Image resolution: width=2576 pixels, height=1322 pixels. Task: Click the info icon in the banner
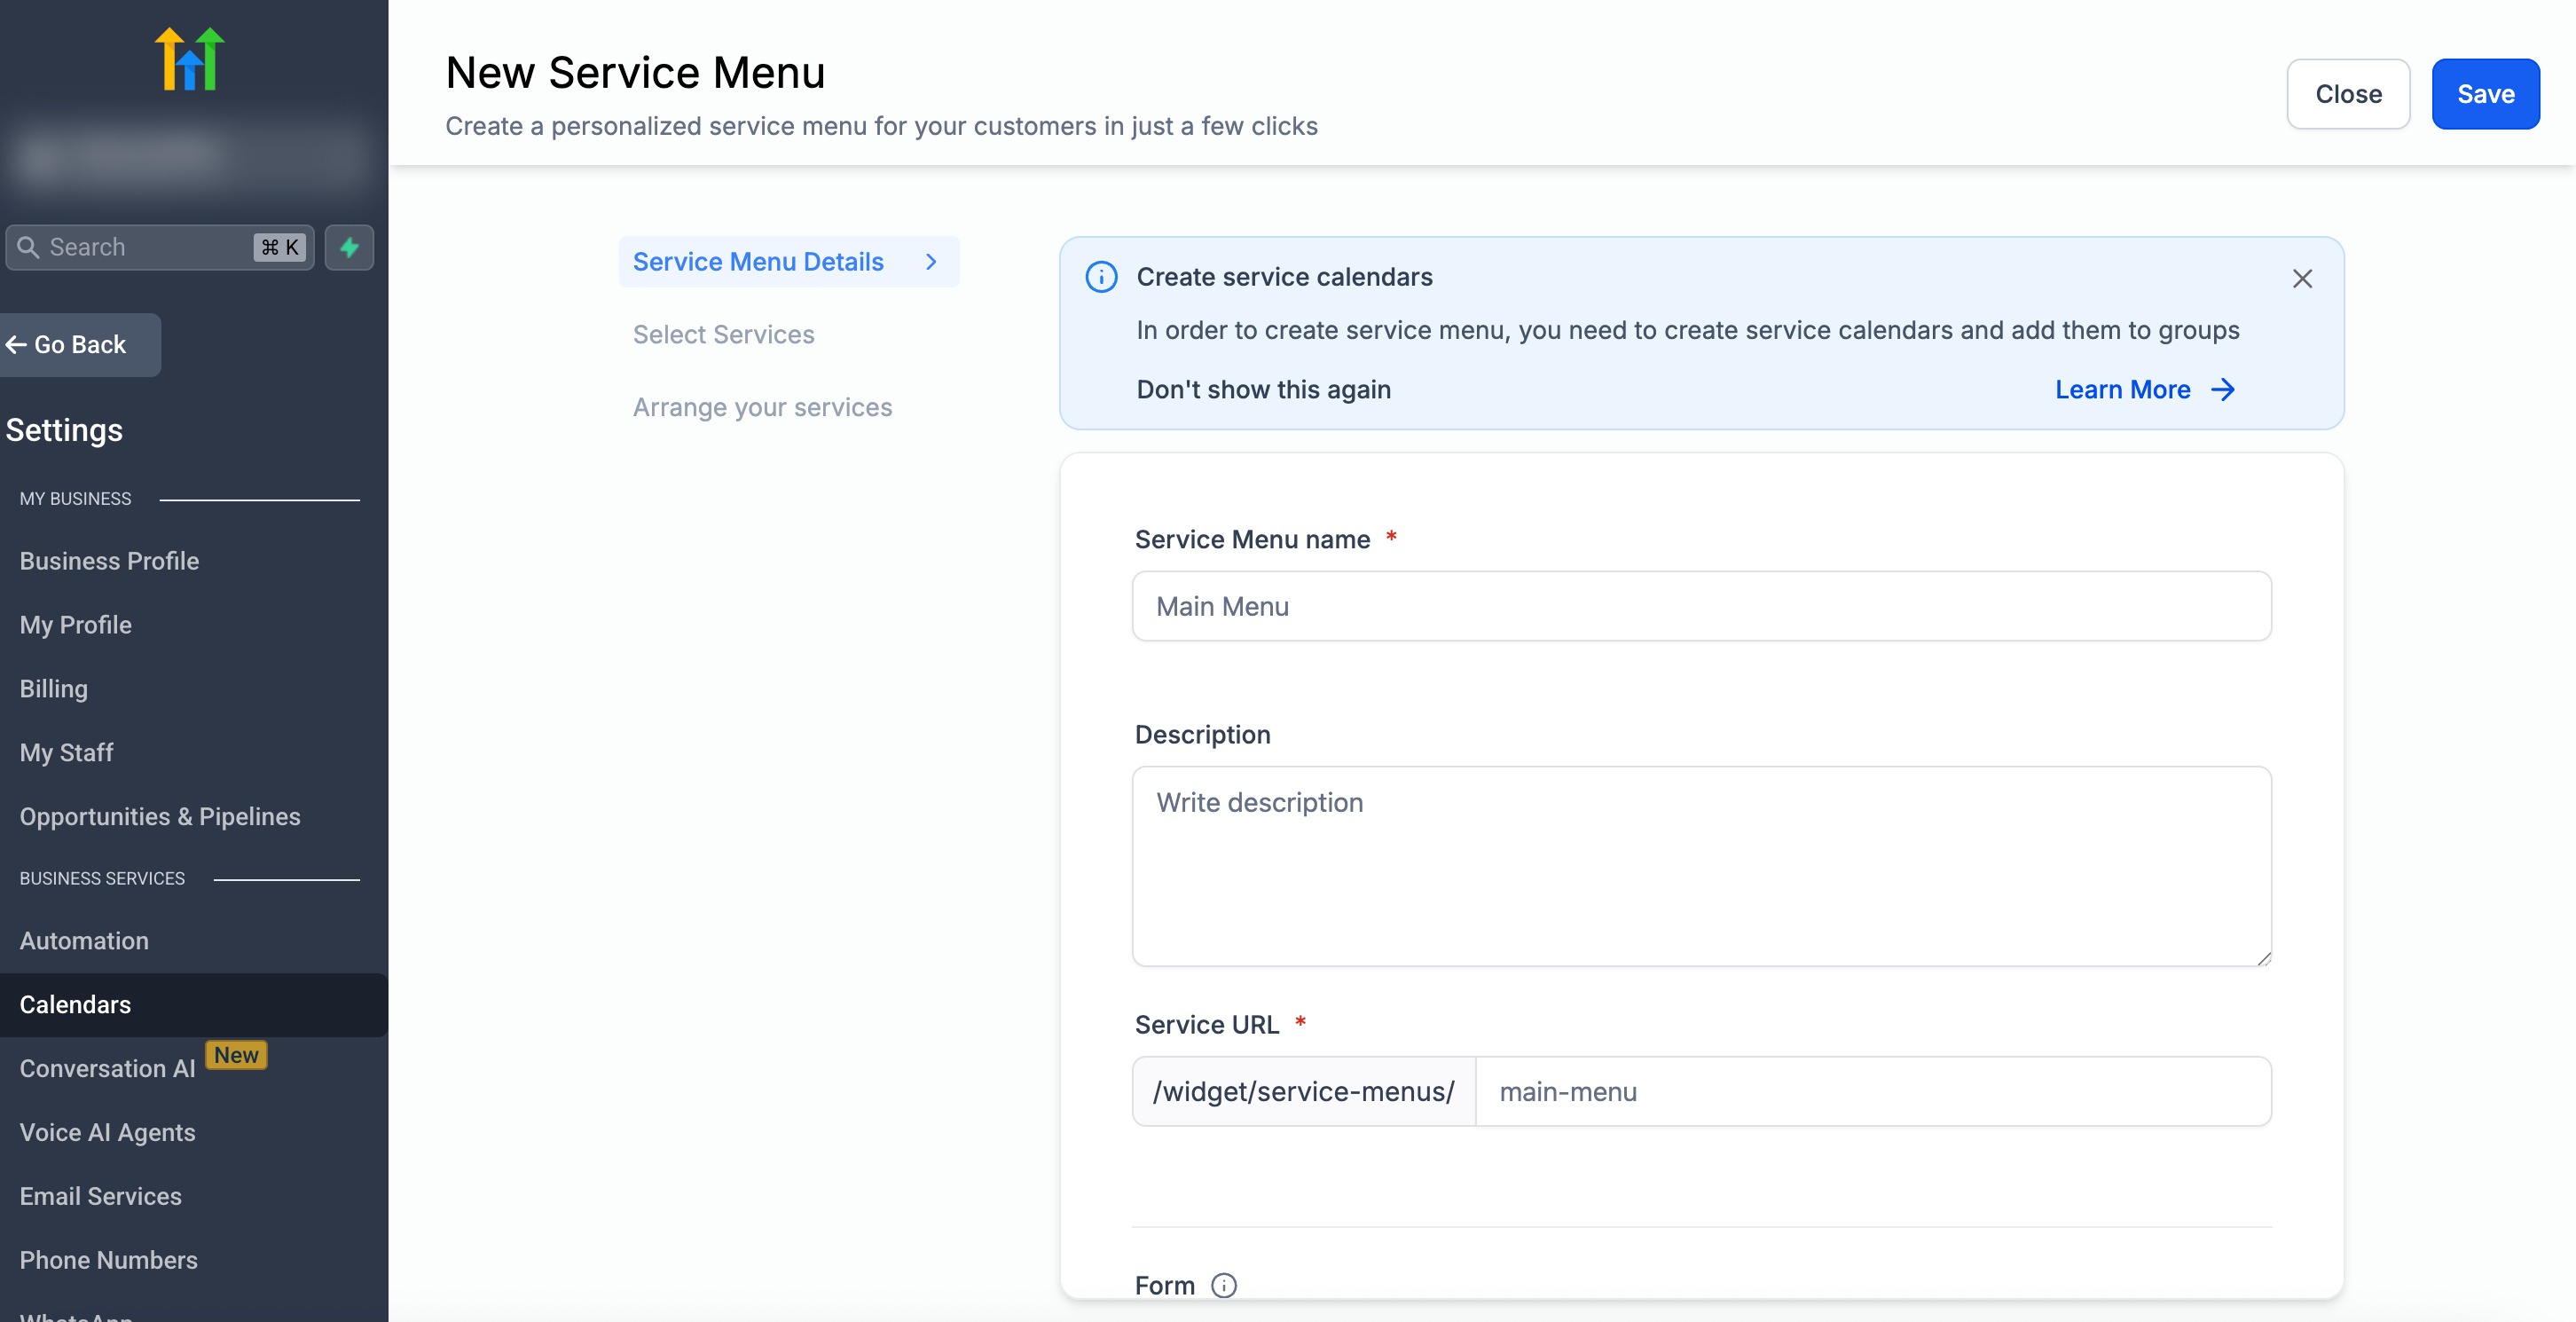[x=1101, y=277]
